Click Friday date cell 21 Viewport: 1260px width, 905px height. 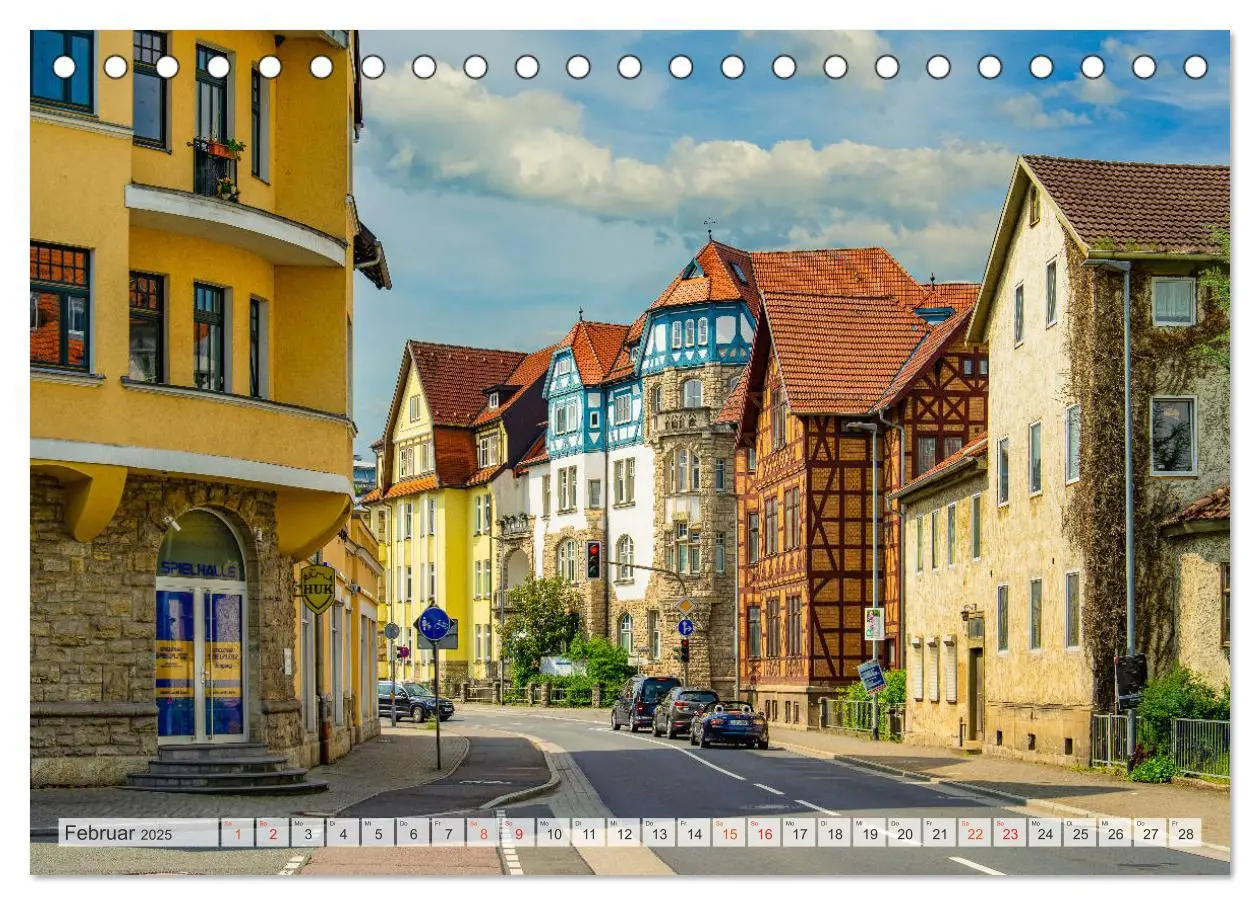click(939, 832)
